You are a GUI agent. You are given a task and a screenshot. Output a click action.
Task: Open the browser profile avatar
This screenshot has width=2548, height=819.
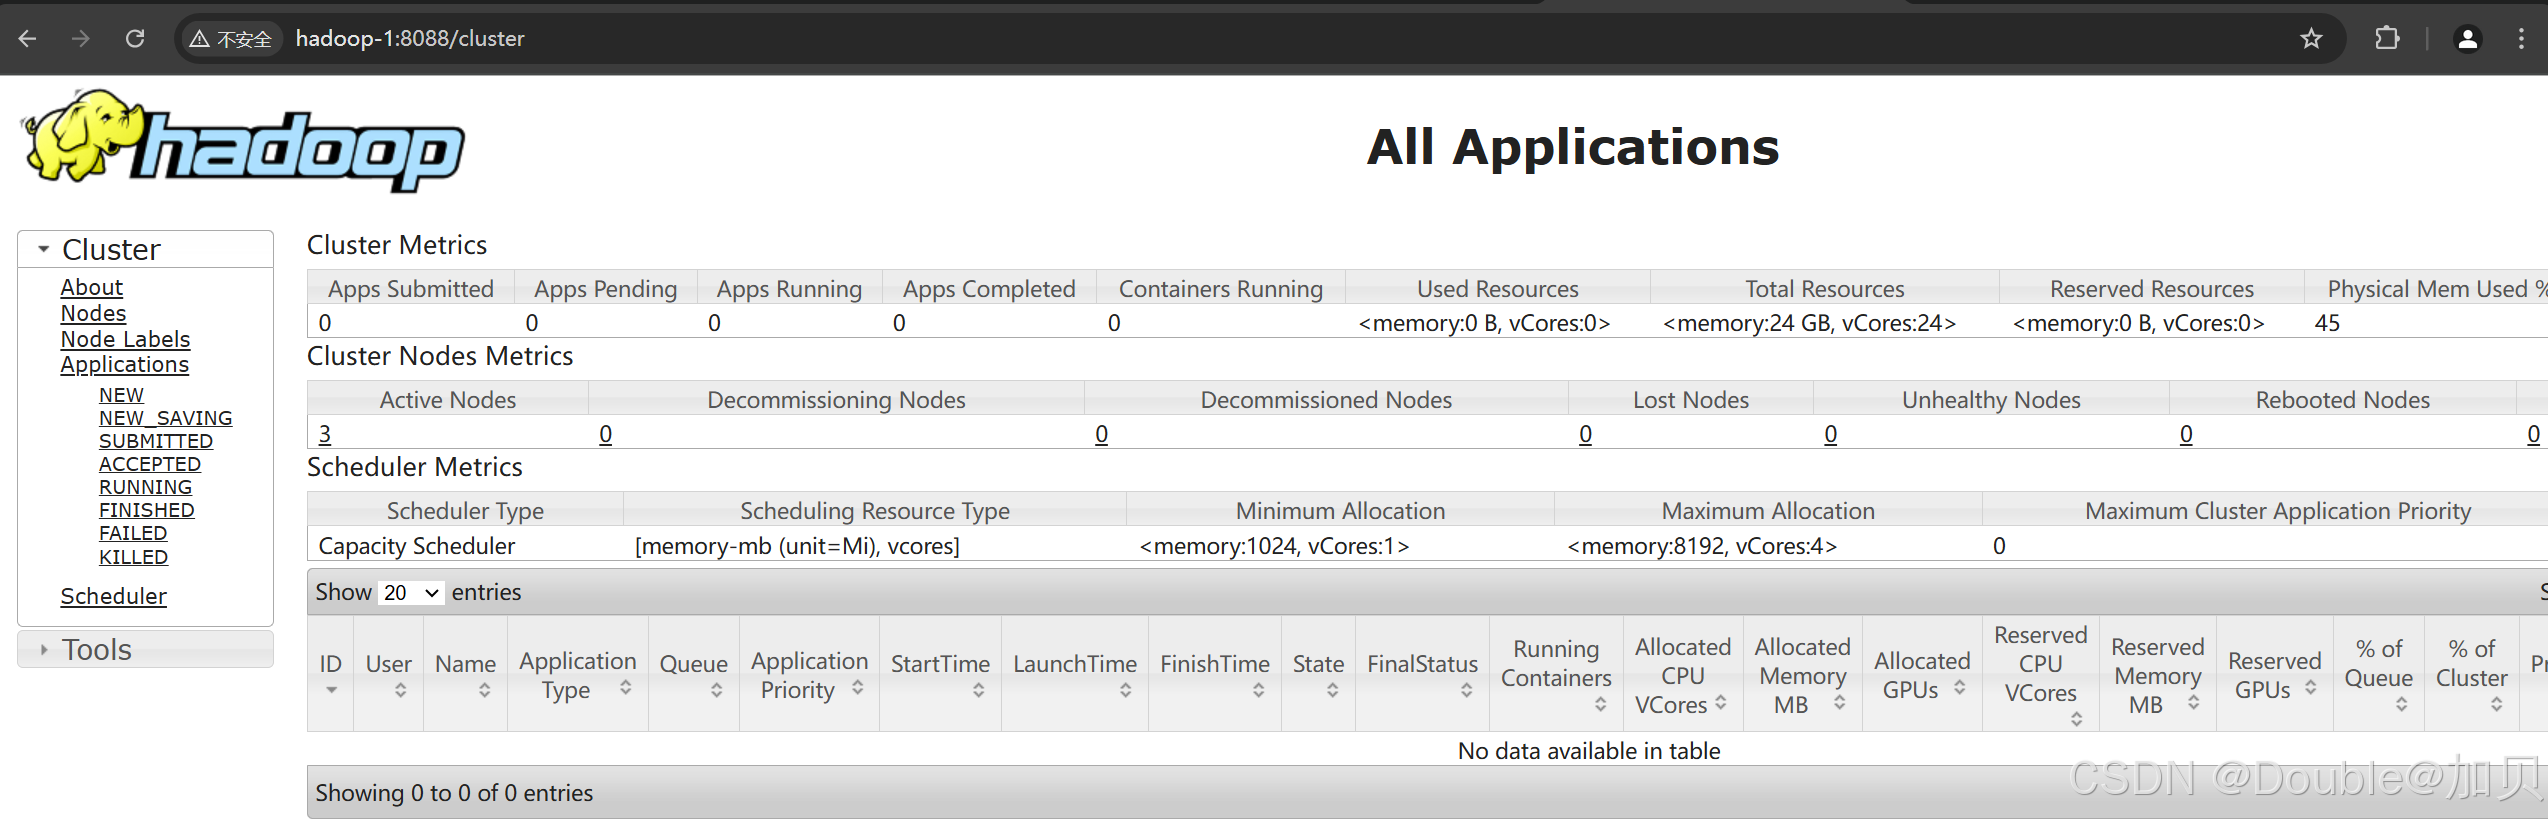click(x=2468, y=39)
